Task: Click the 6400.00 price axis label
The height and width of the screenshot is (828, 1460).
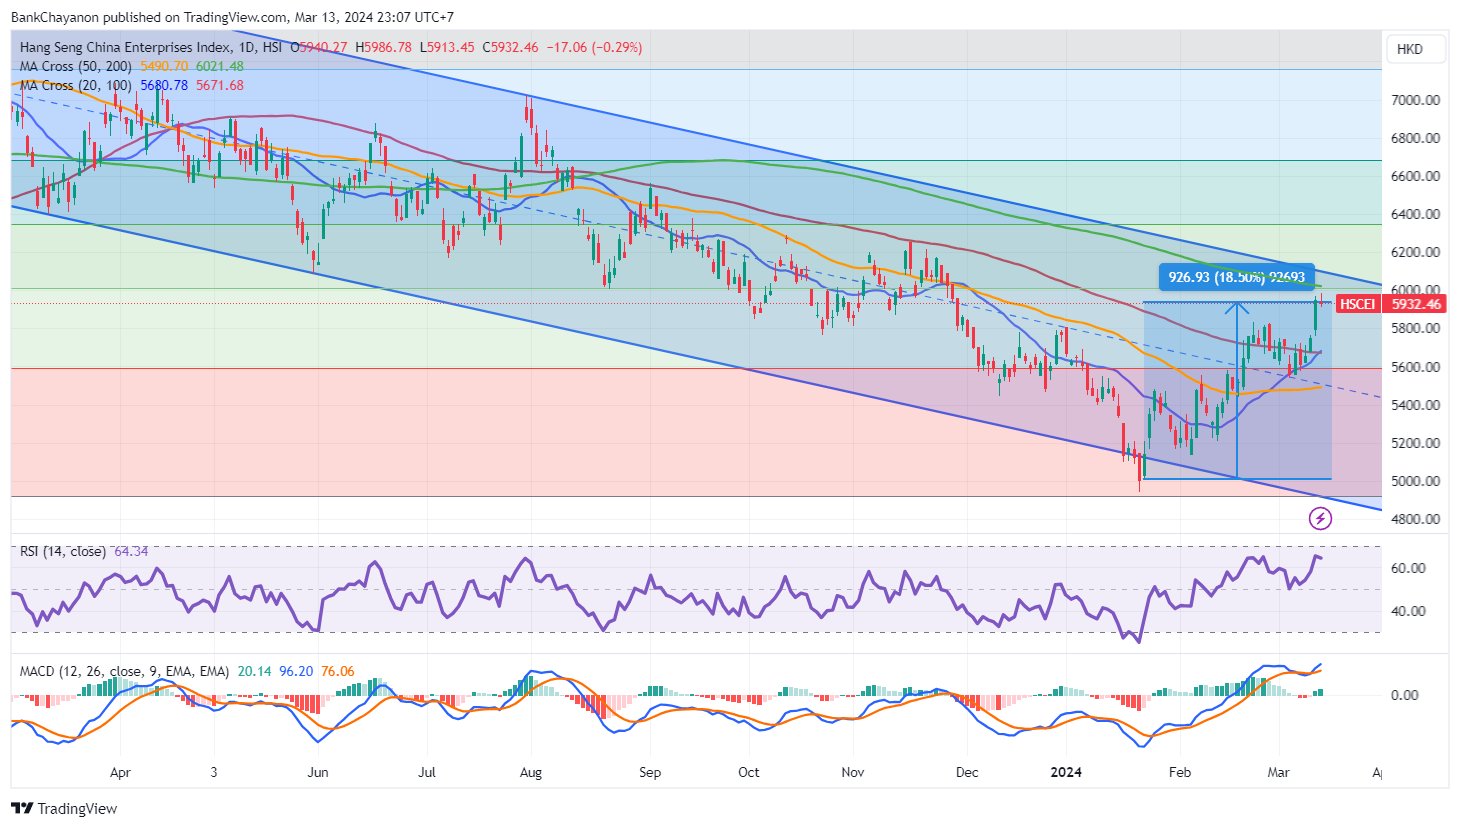Action: 1415,214
